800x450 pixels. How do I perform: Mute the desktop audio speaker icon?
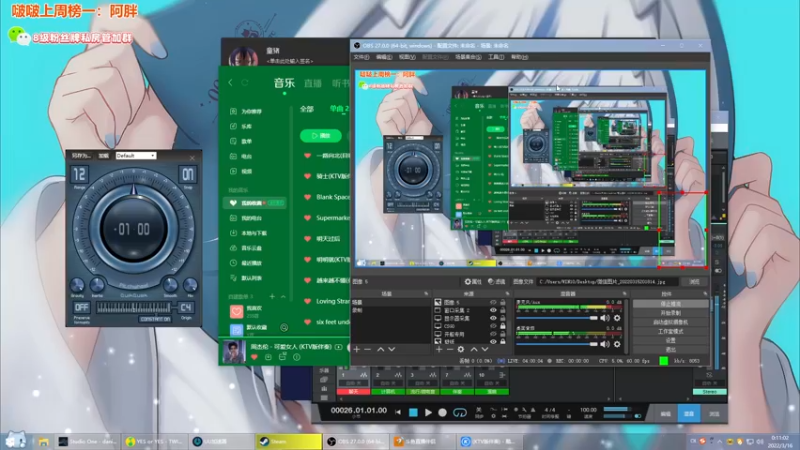coord(605,344)
